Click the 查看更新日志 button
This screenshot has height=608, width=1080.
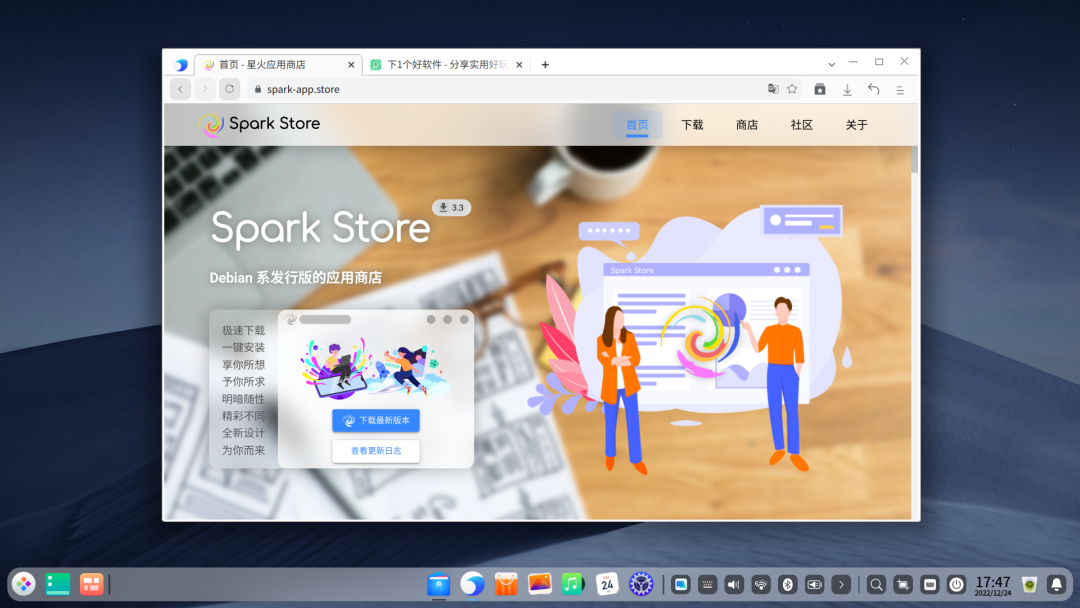pos(376,450)
